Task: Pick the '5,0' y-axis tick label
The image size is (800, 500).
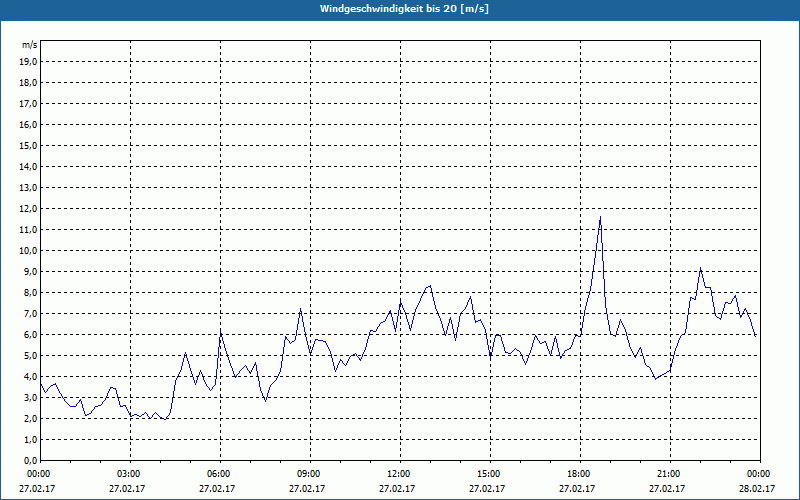Action: (30, 356)
